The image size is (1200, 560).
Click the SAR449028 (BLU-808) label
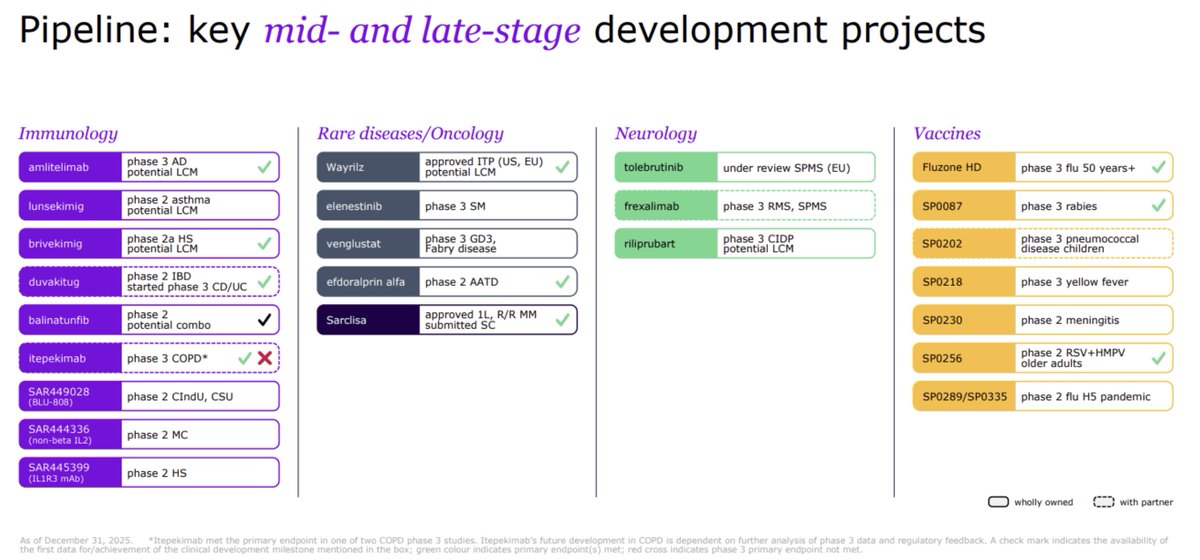70,396
